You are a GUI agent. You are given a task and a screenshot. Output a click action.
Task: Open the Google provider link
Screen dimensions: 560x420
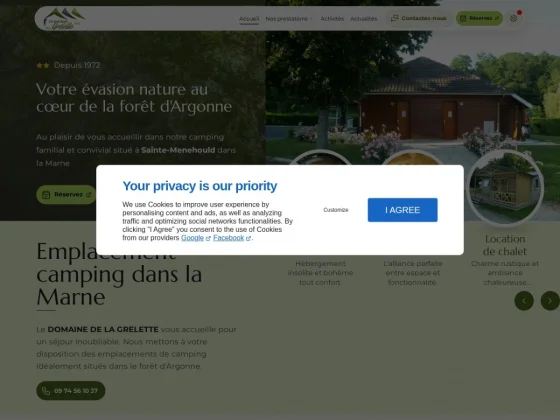coord(192,238)
